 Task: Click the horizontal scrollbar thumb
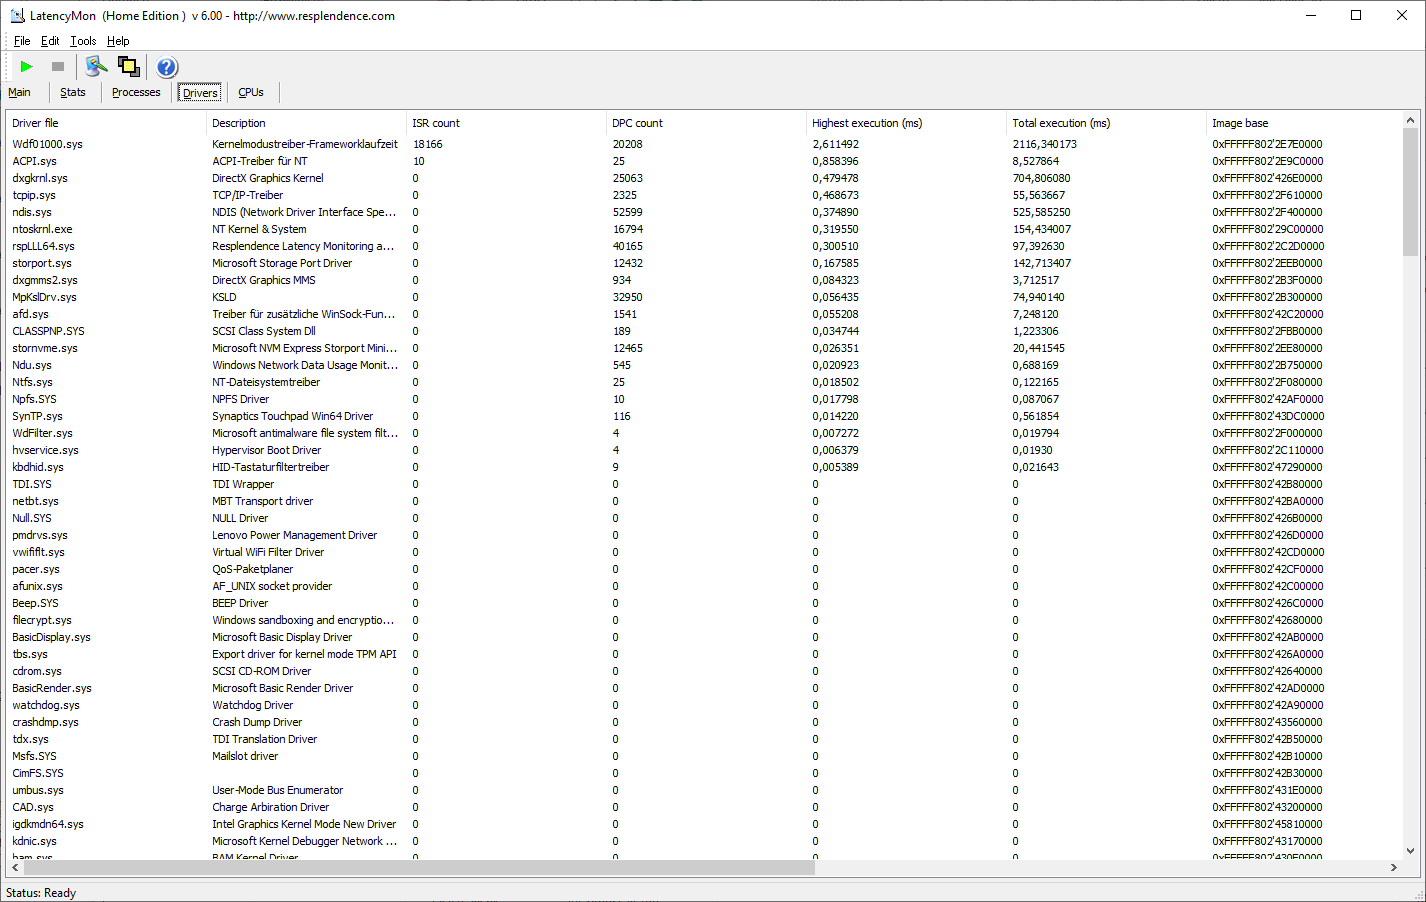[x=419, y=868]
